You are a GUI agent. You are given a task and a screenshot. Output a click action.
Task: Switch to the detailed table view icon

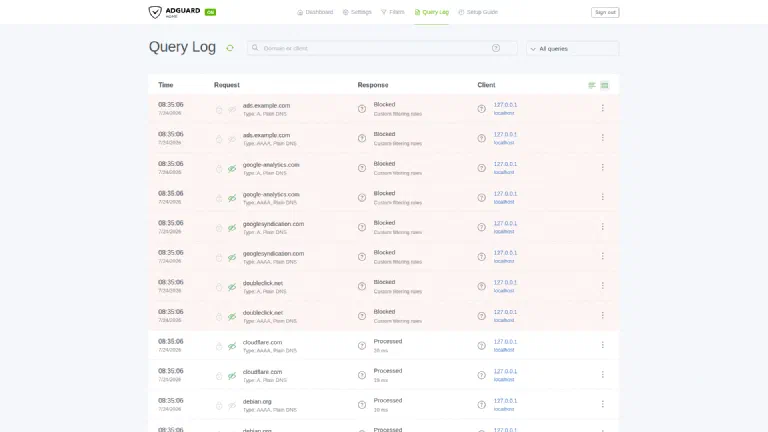[x=604, y=85]
